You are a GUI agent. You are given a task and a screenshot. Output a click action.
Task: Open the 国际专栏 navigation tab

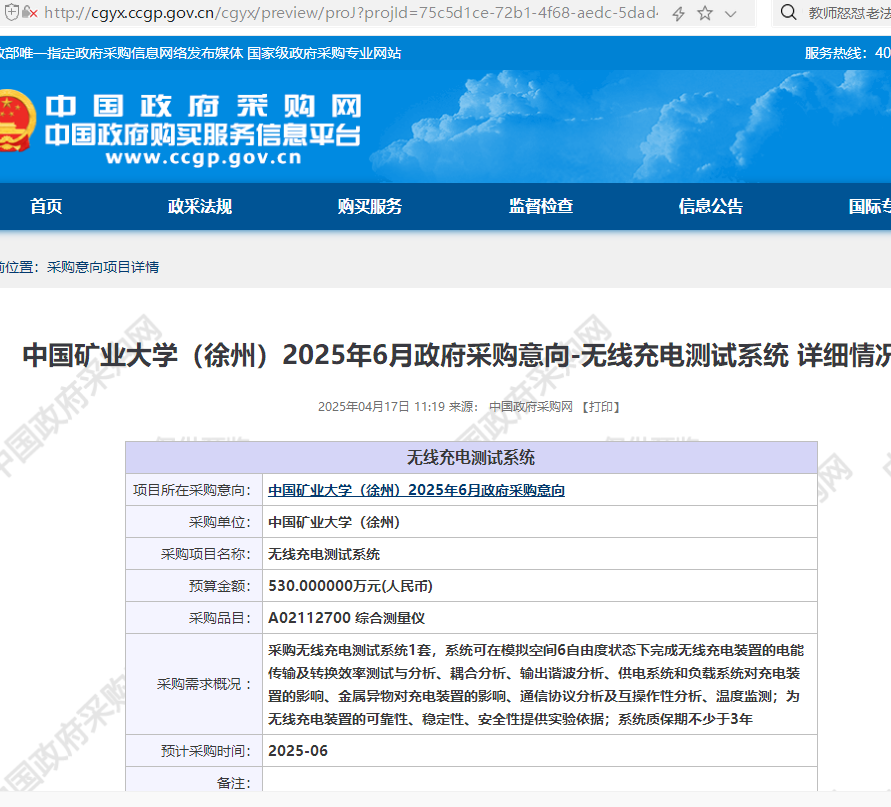[x=869, y=206]
